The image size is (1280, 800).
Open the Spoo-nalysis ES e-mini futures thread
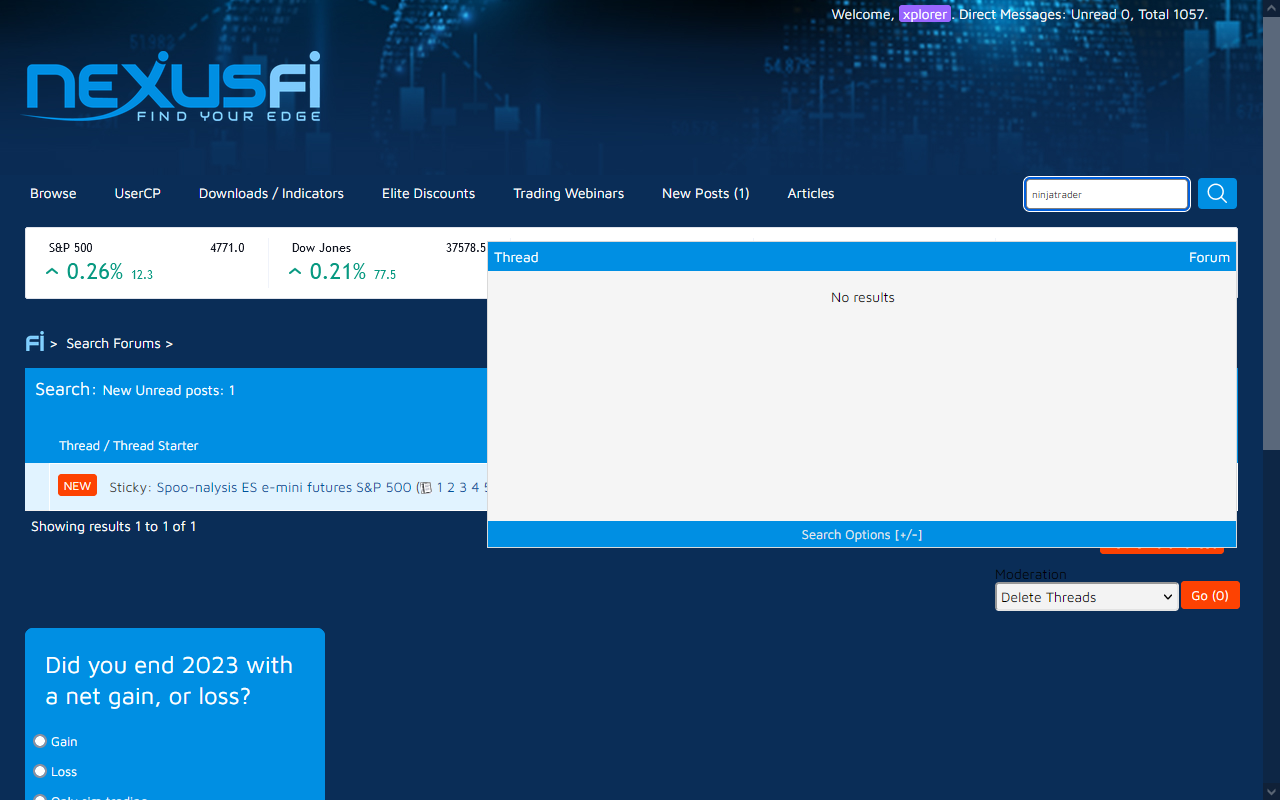pyautogui.click(x=284, y=487)
